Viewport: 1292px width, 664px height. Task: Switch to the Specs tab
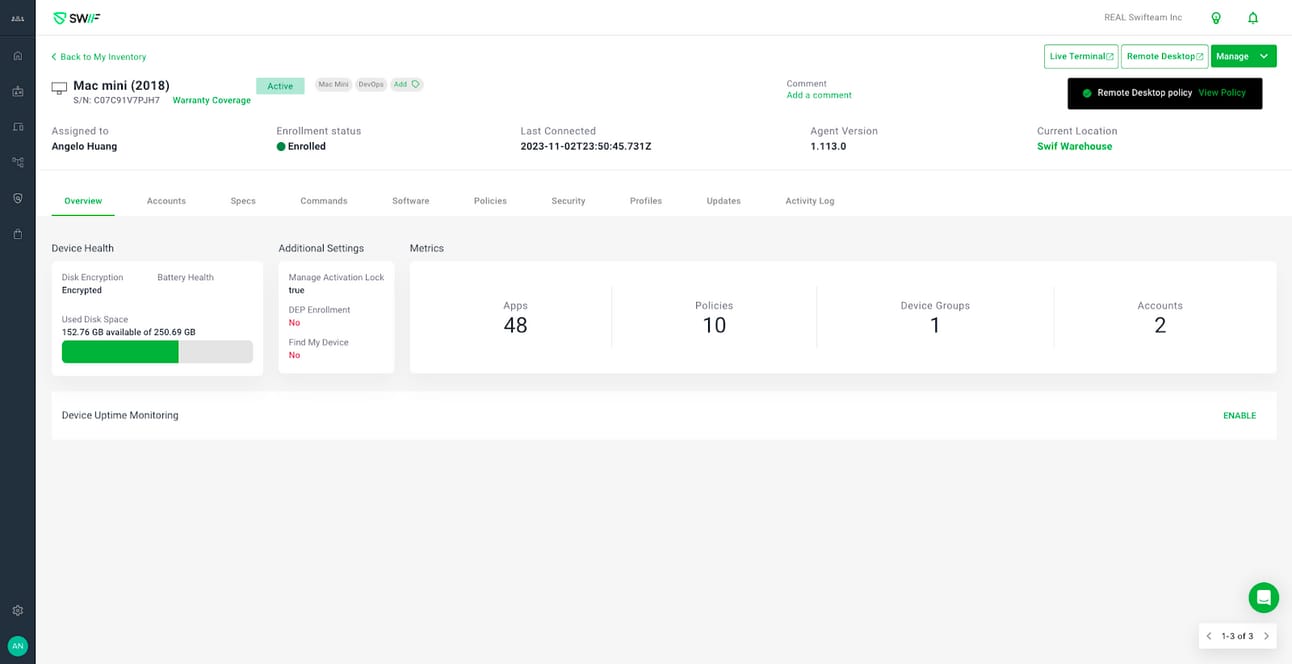(243, 201)
